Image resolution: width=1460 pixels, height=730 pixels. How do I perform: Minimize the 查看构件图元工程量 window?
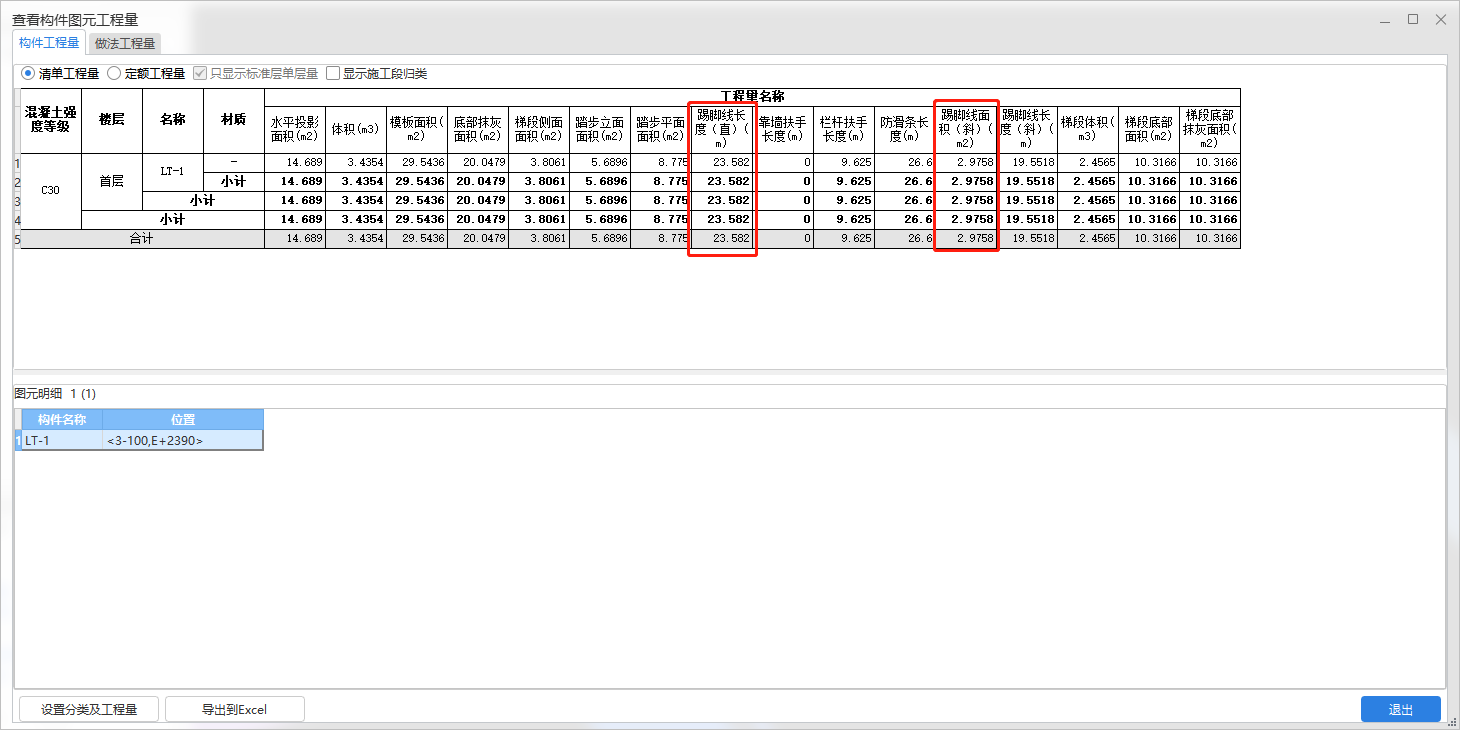click(x=1385, y=19)
